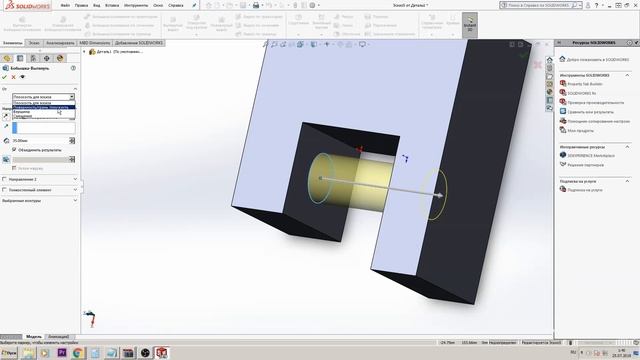Click Zoom to Area in view toolbar
The height and width of the screenshot is (360, 640).
[274, 44]
